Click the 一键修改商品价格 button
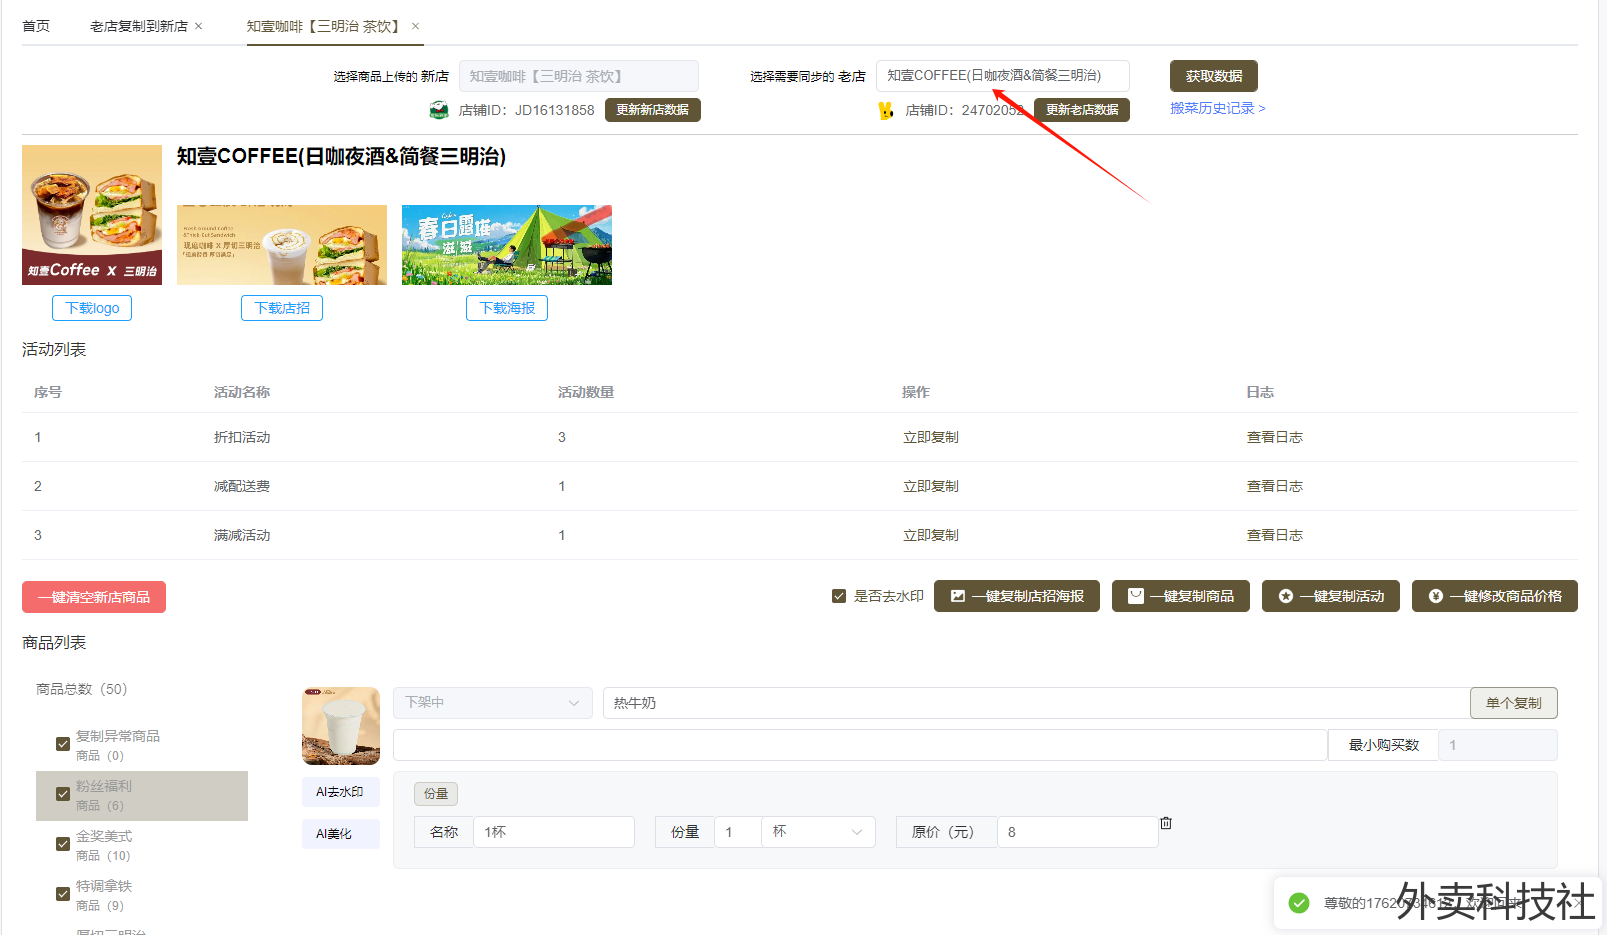1607x935 pixels. [1495, 596]
